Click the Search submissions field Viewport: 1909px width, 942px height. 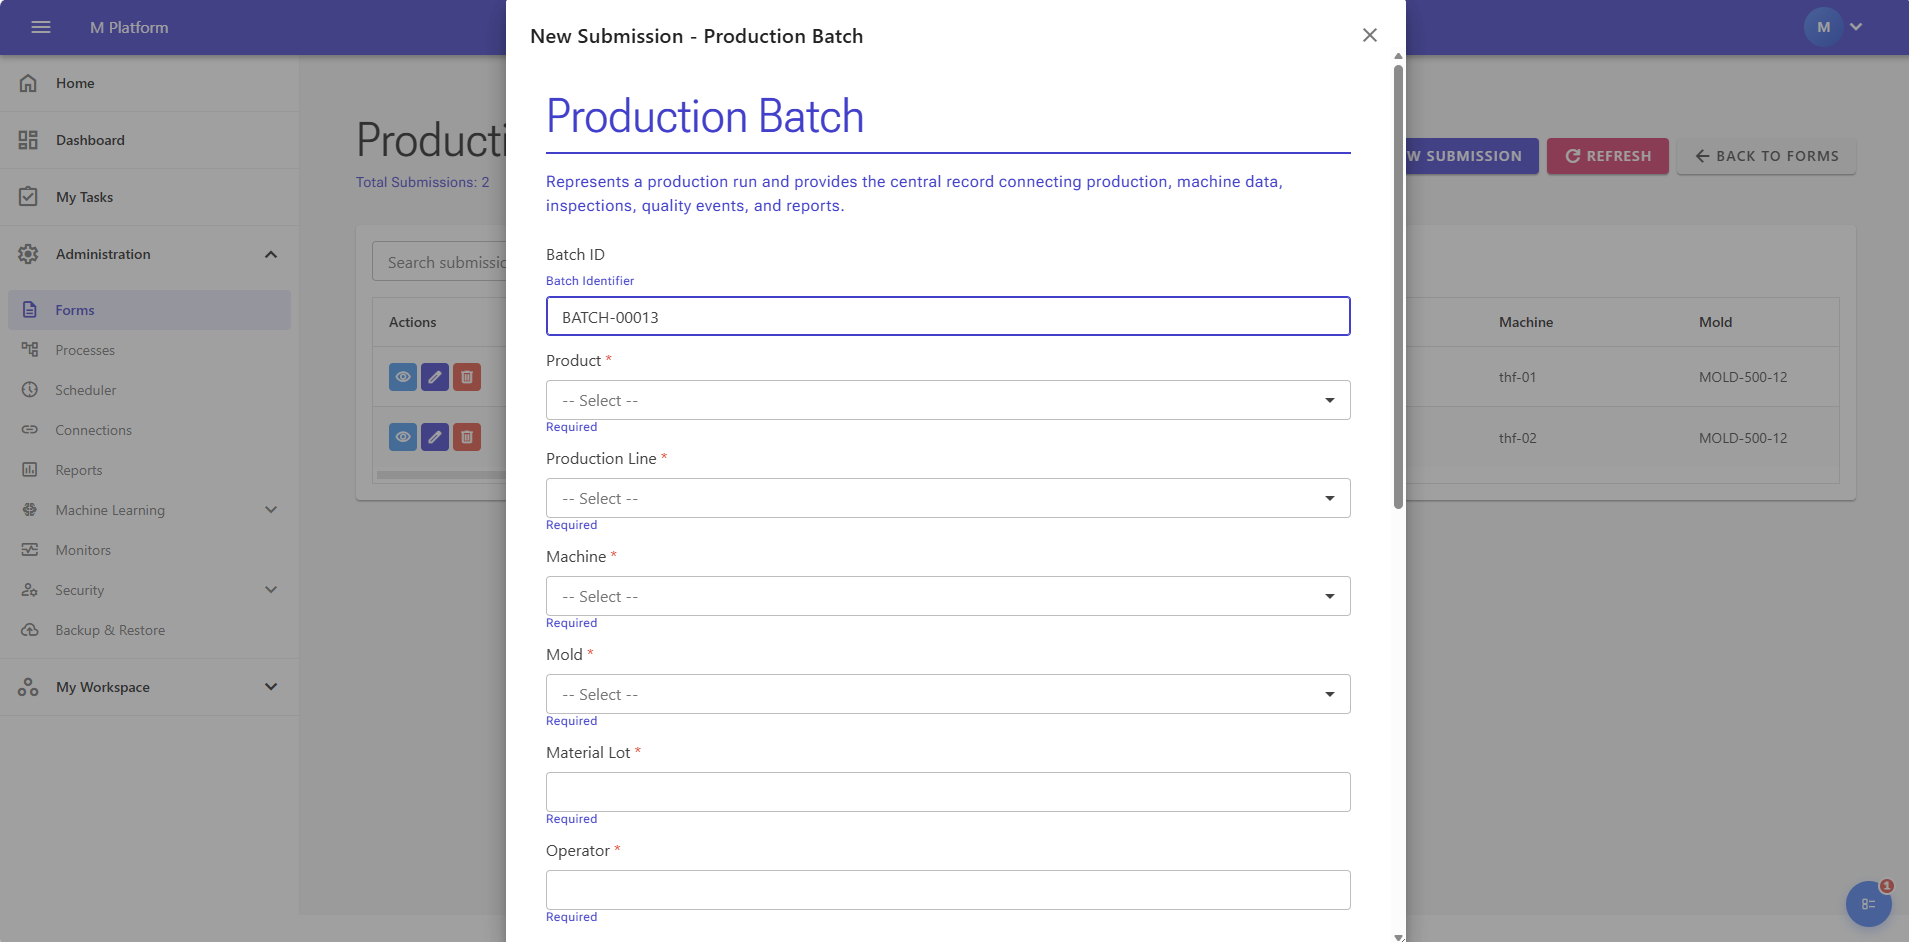(440, 262)
